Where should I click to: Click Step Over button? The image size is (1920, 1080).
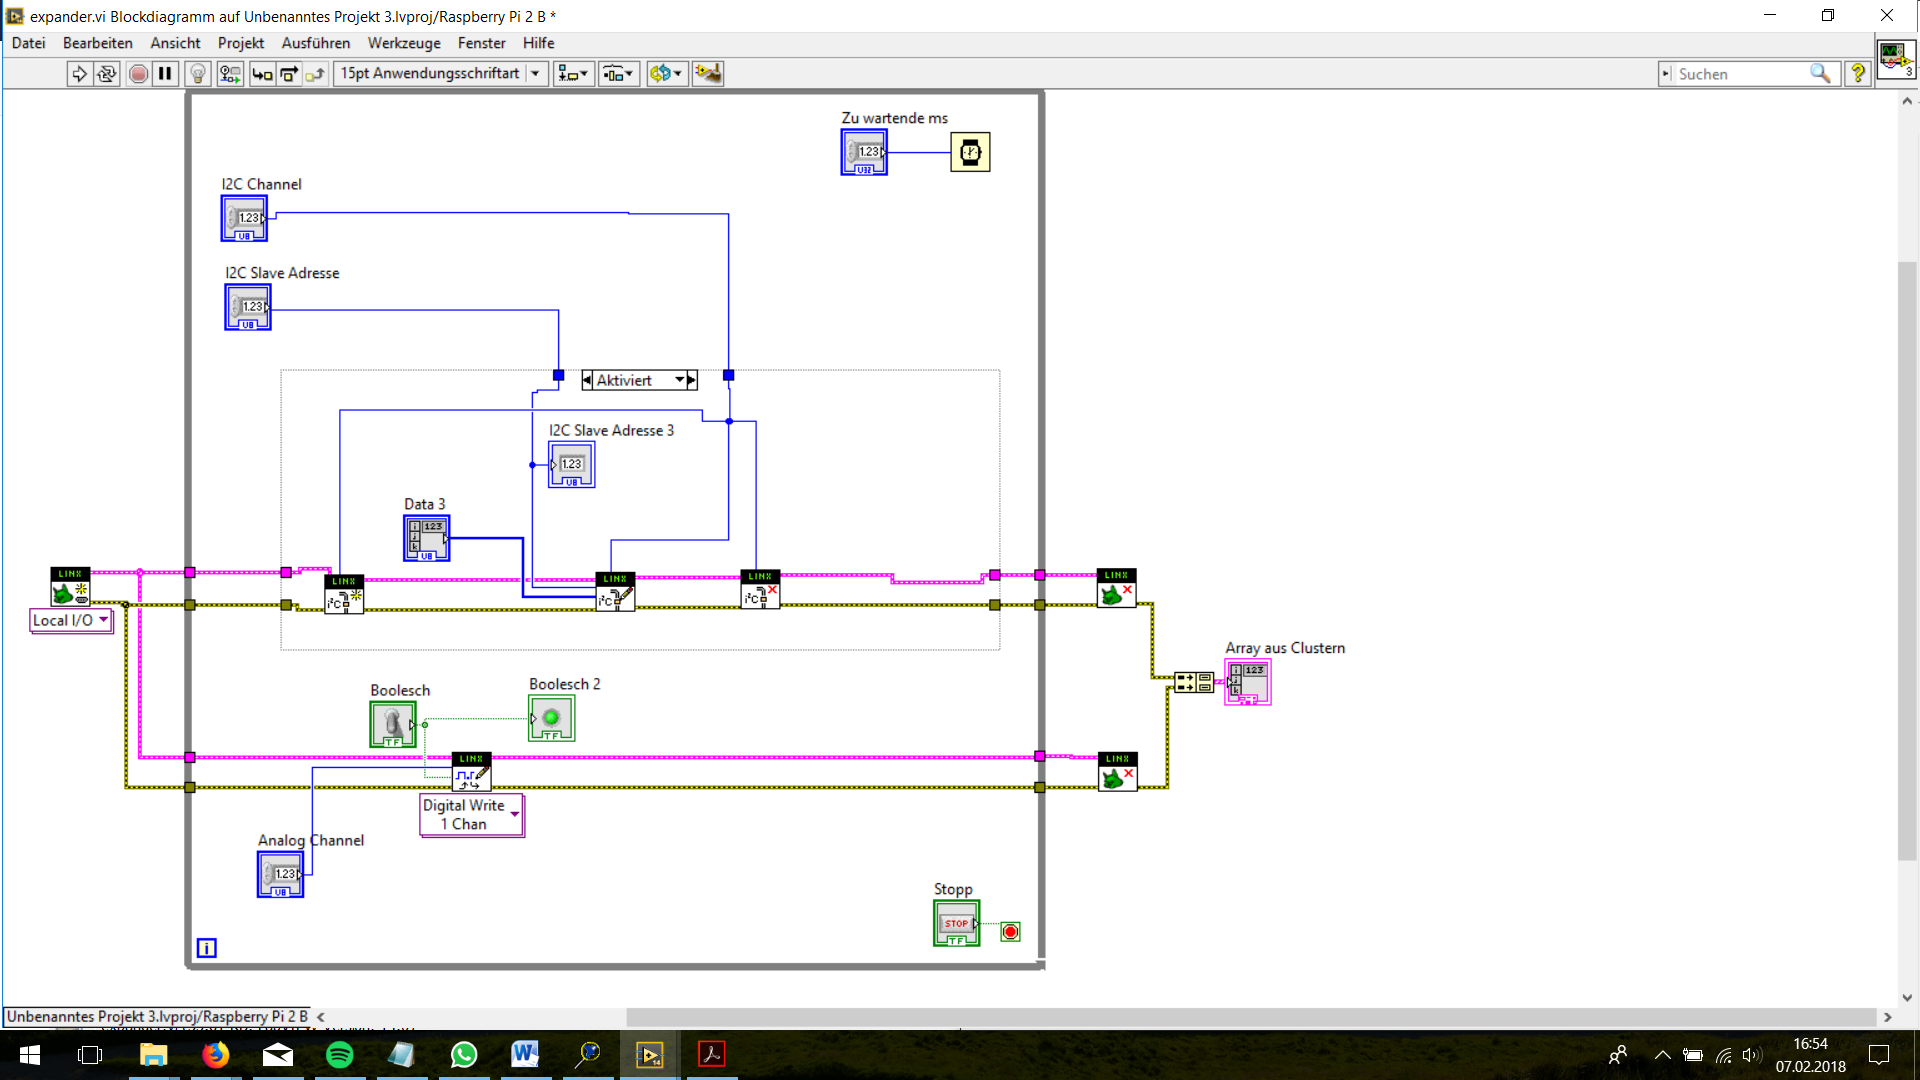point(289,73)
